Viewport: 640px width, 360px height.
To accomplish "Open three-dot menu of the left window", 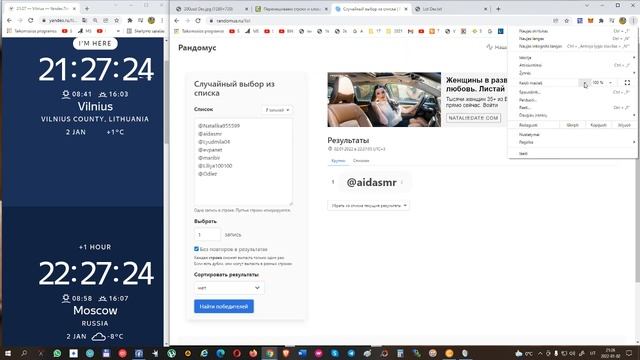I will coord(162,20).
